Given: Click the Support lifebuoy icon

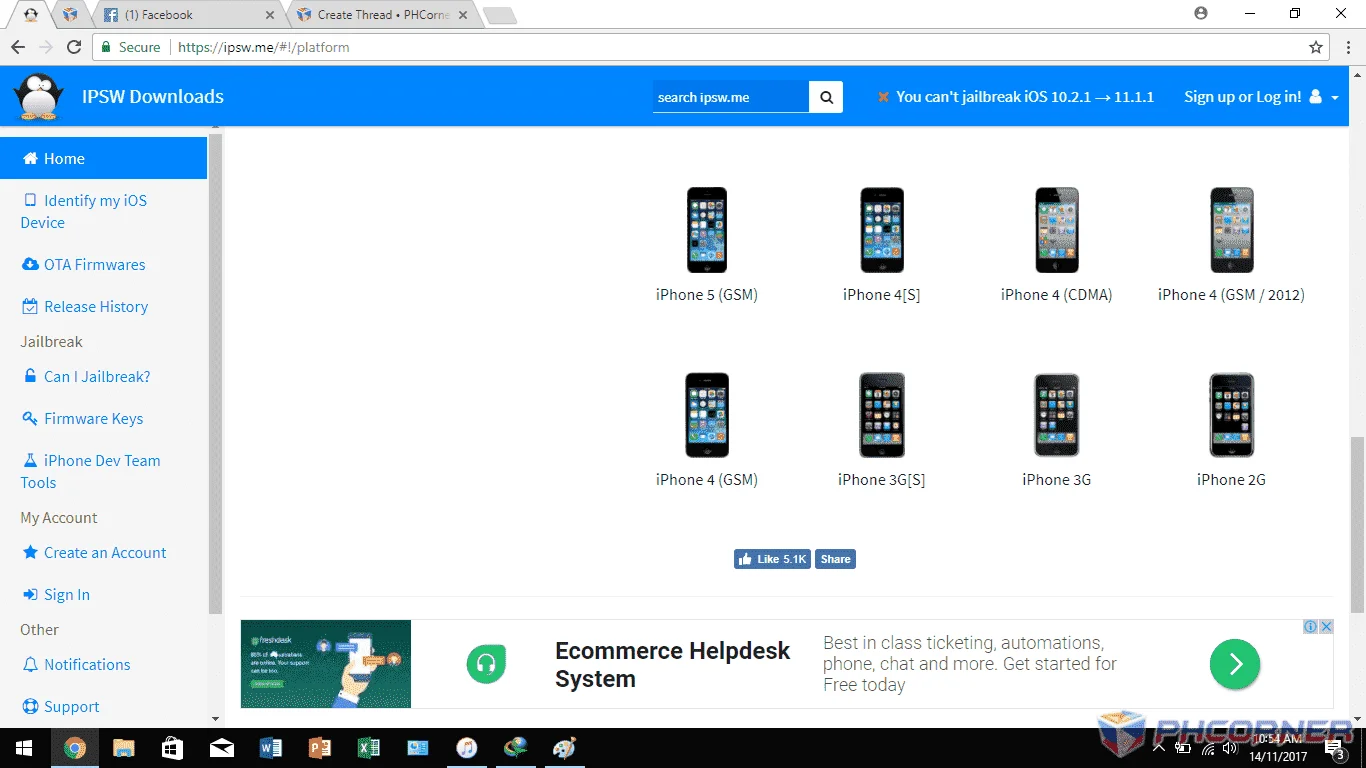Looking at the screenshot, I should click(x=30, y=707).
